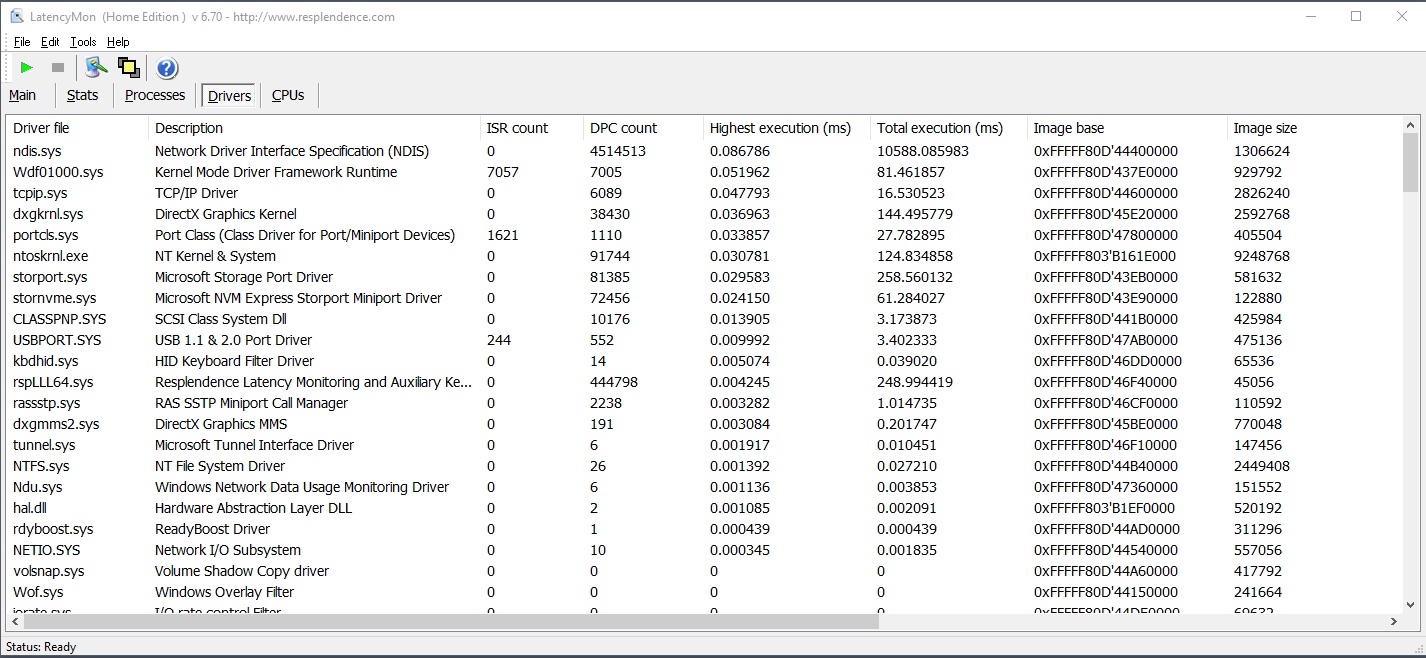Select the NTFS.sys driver row
1426x658 pixels.
tap(705, 466)
